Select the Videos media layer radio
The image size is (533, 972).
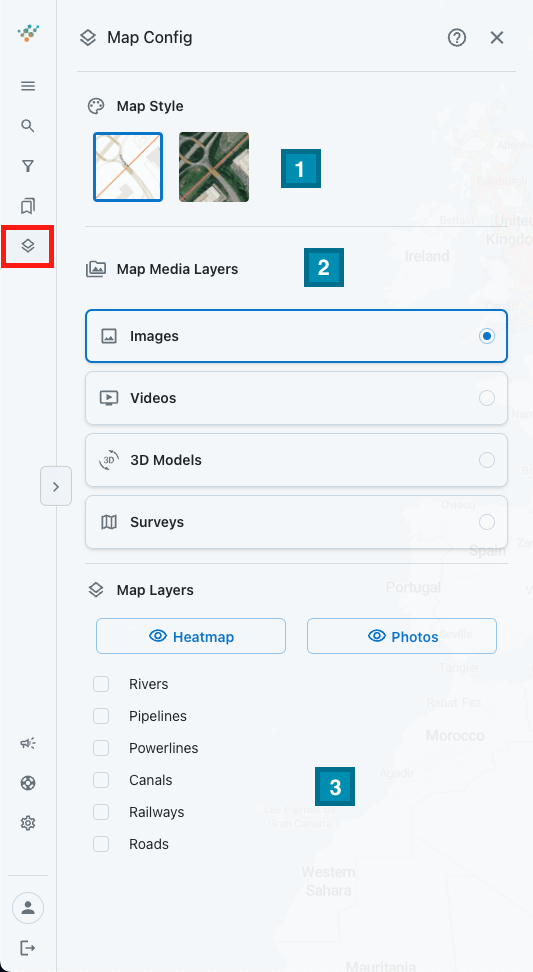[x=296, y=398]
